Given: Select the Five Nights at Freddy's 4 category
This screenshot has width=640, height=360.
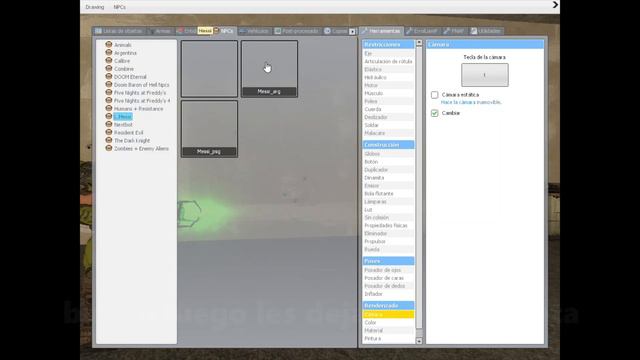Looking at the screenshot, I should 142,100.
